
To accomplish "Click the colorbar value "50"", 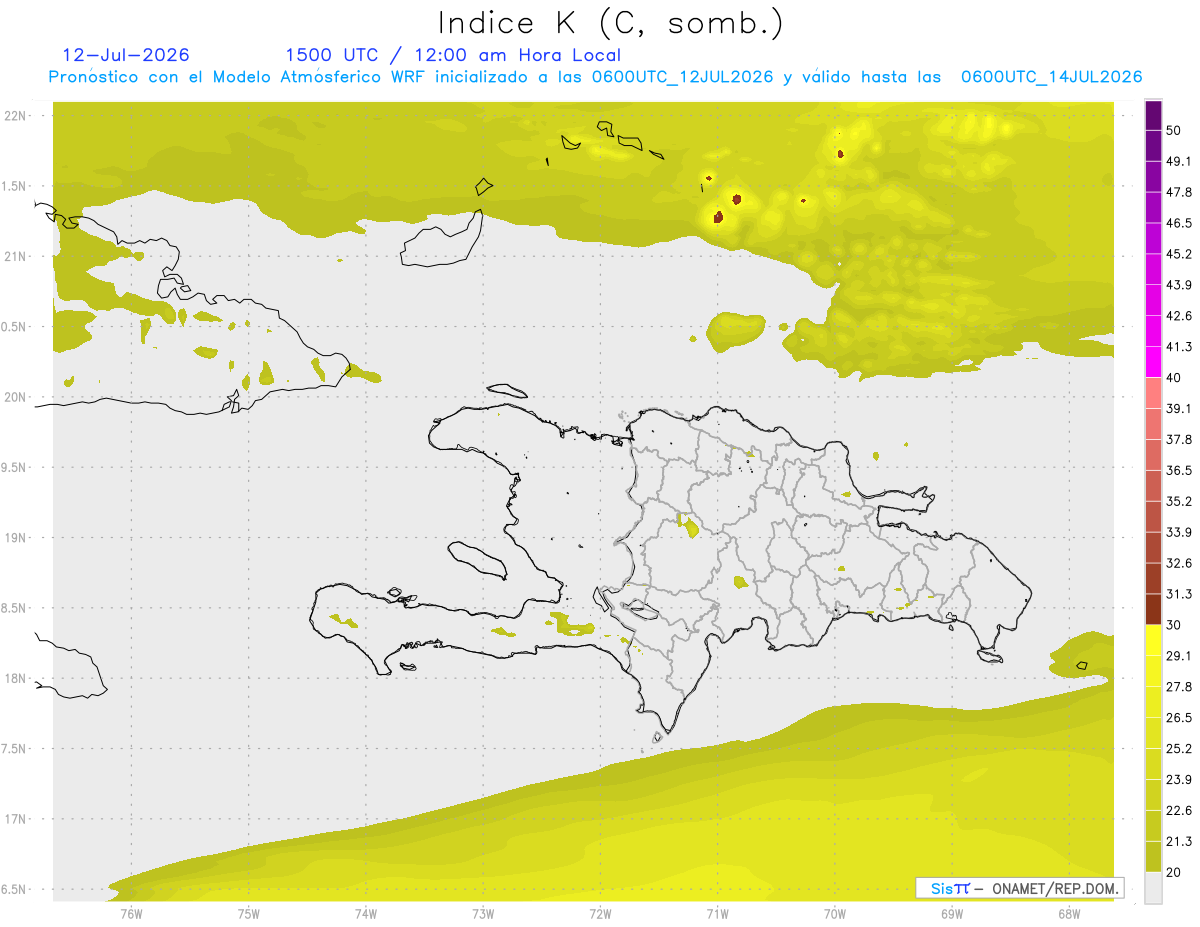I will (1174, 130).
